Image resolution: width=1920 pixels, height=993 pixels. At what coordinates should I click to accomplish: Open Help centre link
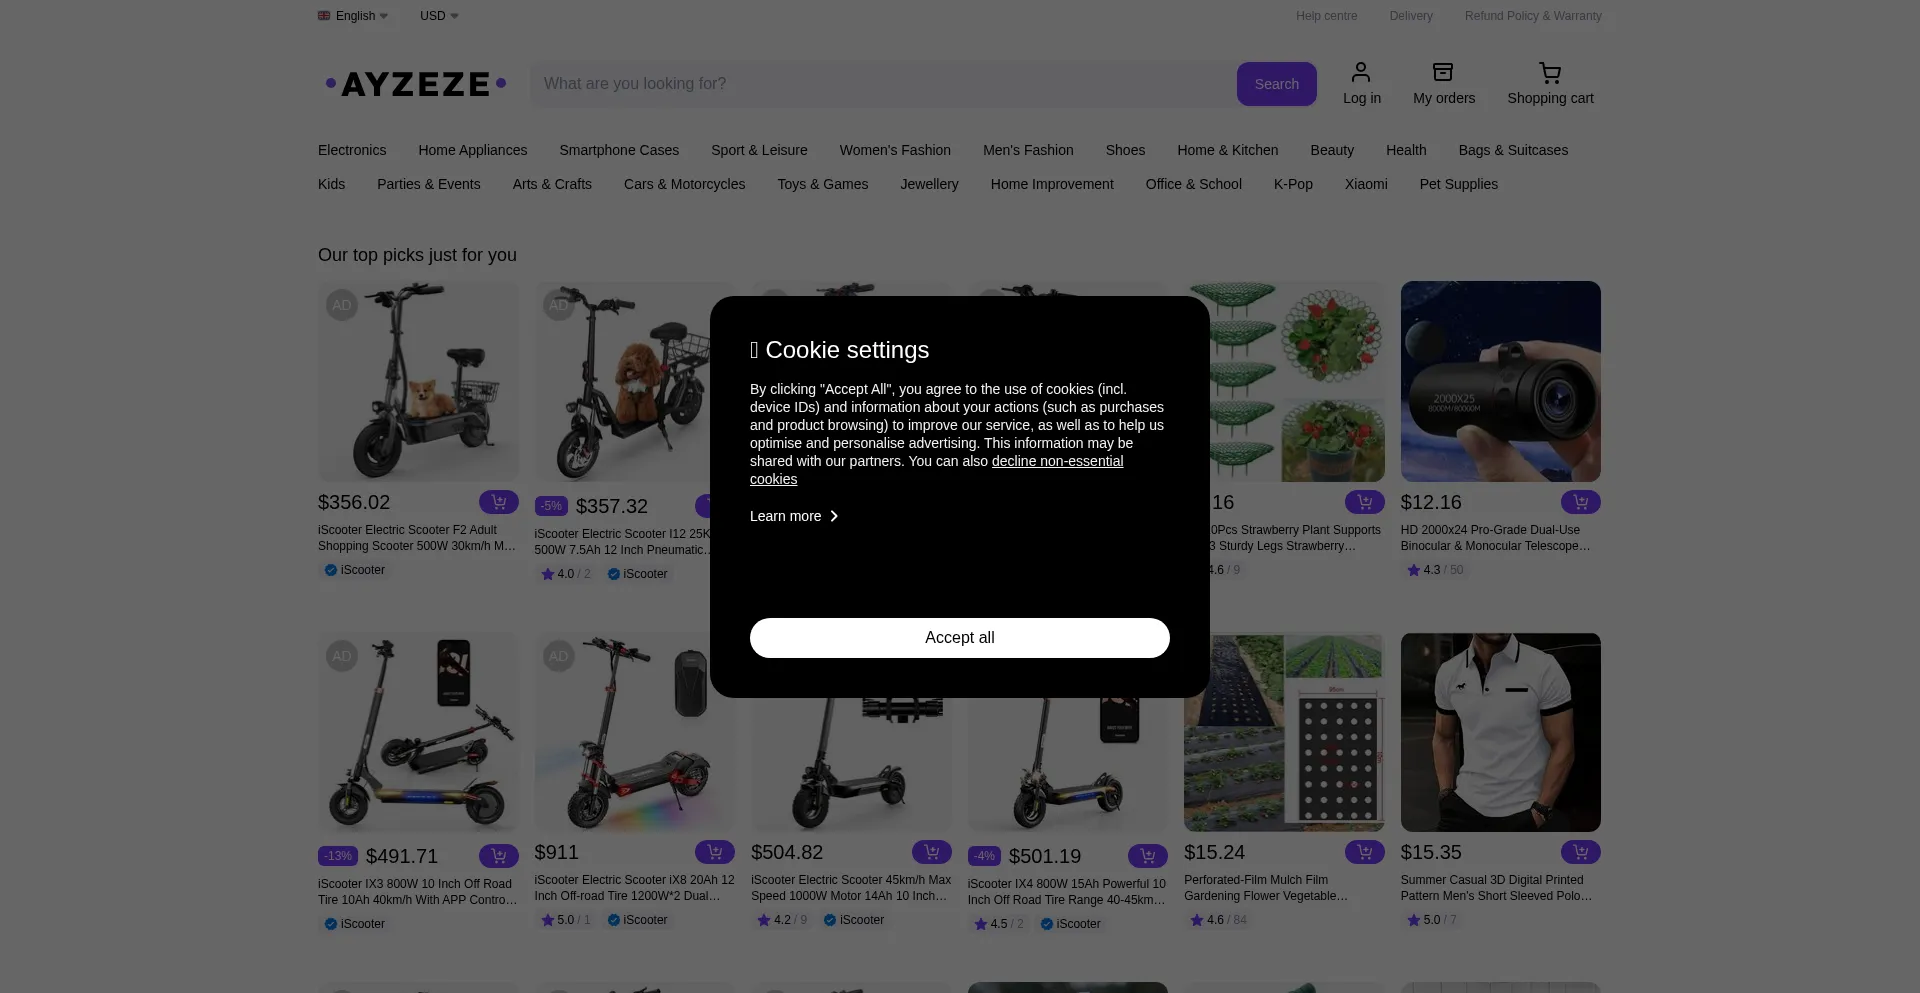[x=1326, y=16]
